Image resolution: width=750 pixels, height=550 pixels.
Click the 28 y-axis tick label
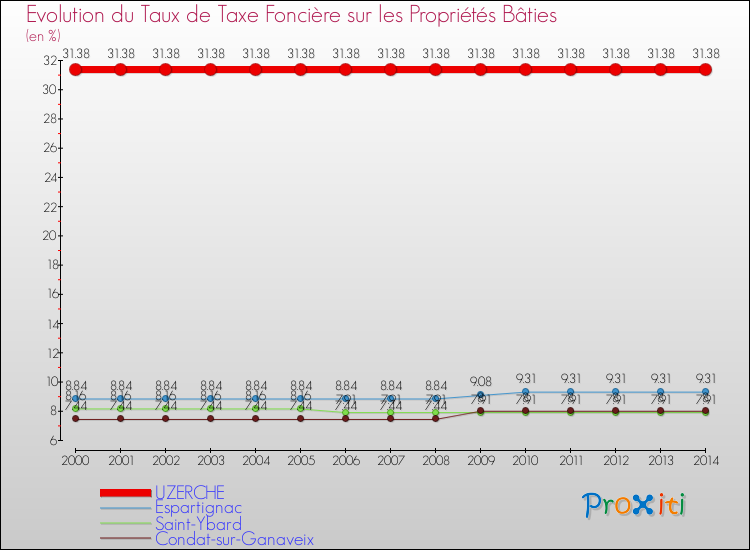pyautogui.click(x=50, y=119)
